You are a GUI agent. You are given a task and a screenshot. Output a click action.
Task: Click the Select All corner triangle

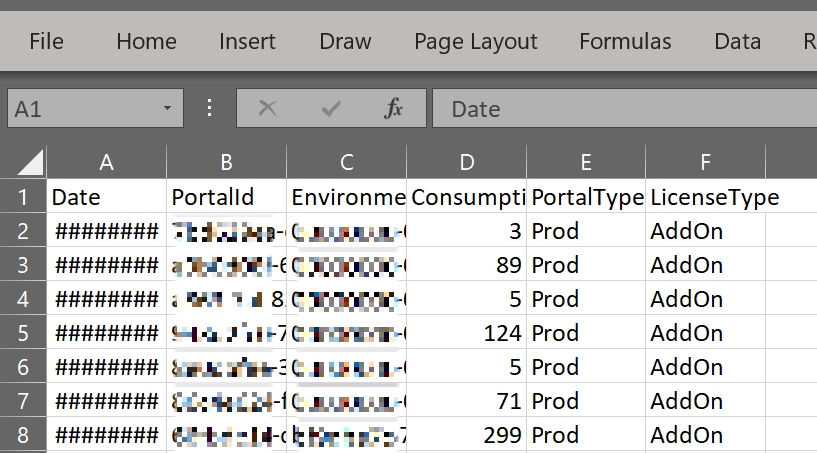[31, 163]
